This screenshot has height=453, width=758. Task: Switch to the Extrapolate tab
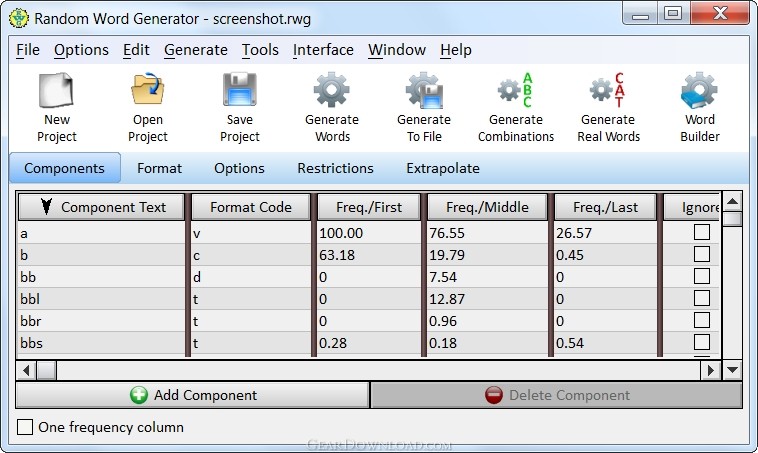coord(443,168)
